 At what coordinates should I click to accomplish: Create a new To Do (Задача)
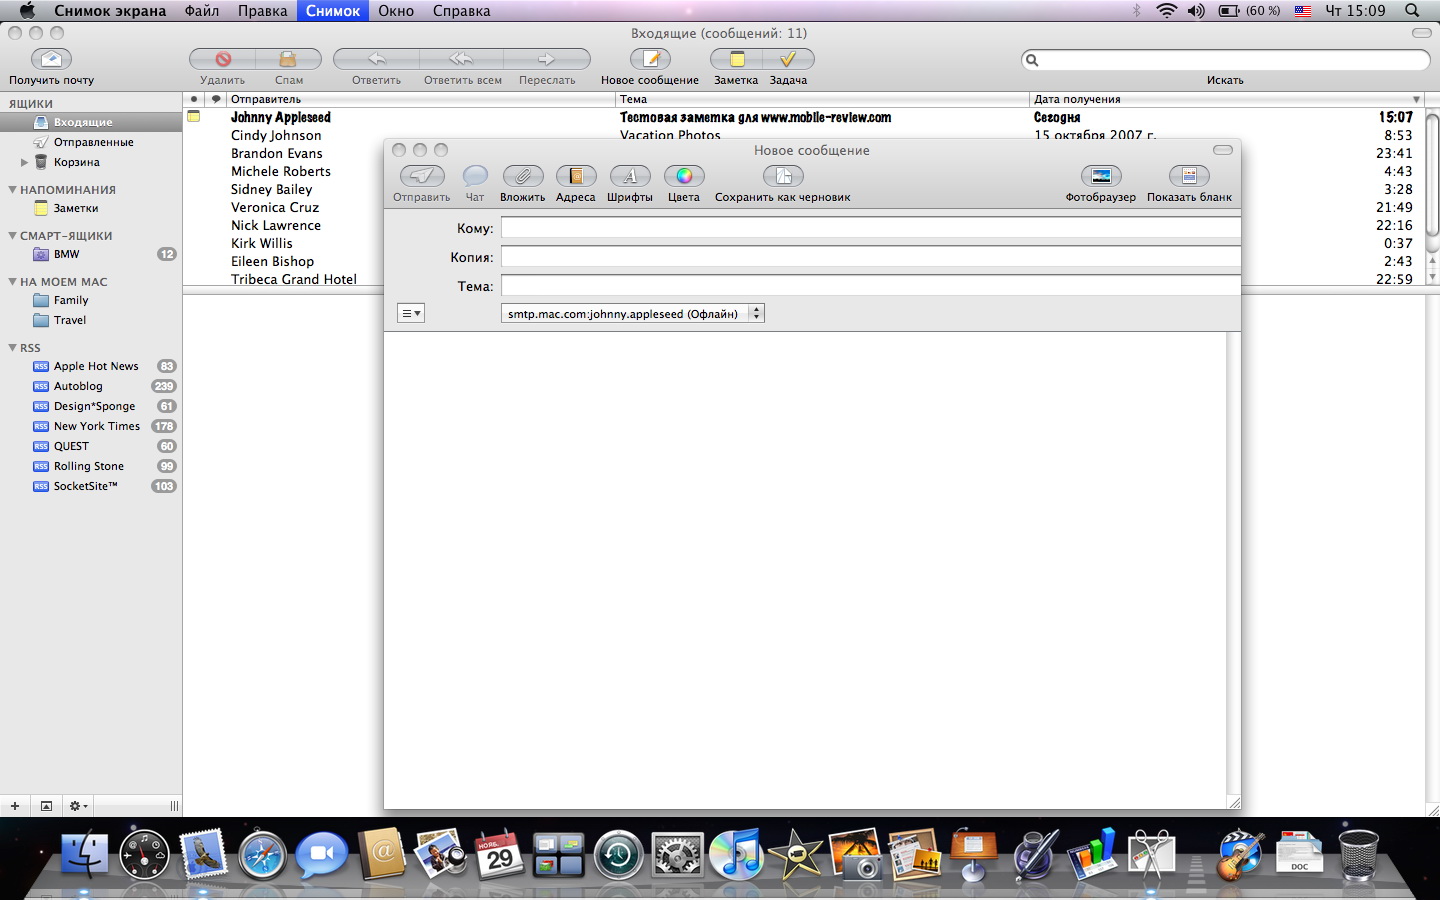(x=788, y=59)
